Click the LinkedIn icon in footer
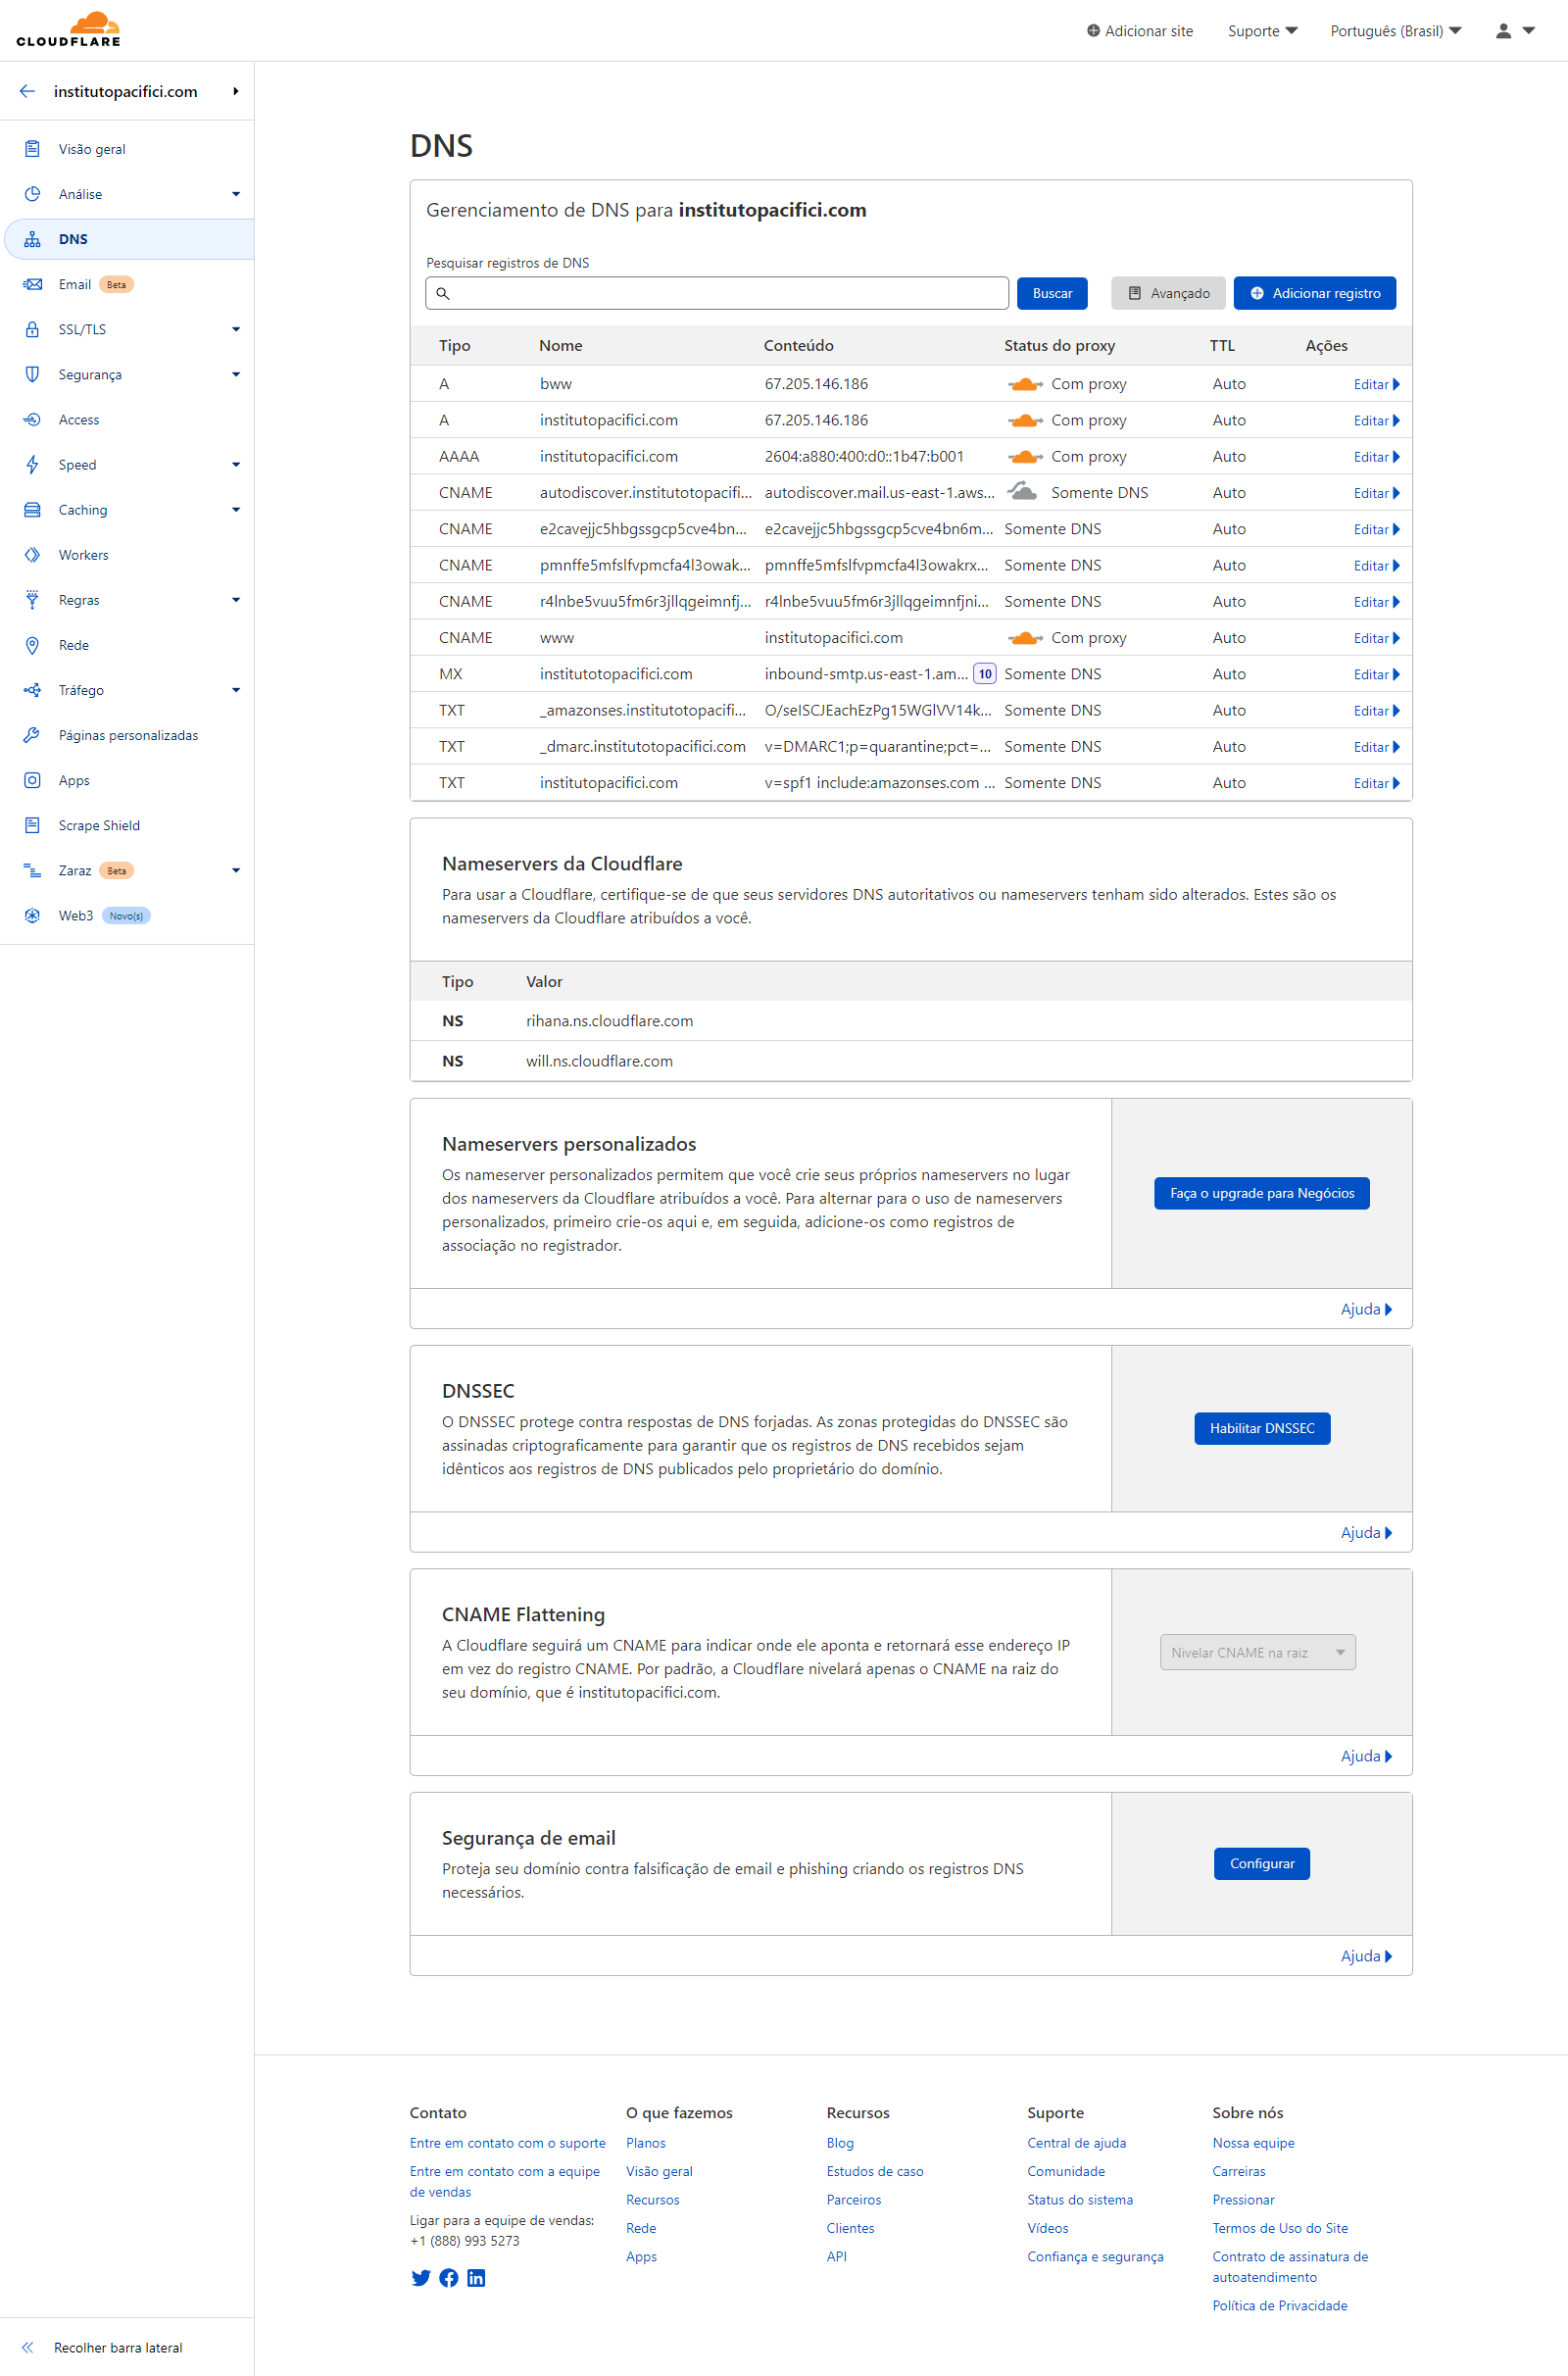Screen dimensions: 1568x2376 click(x=476, y=2277)
